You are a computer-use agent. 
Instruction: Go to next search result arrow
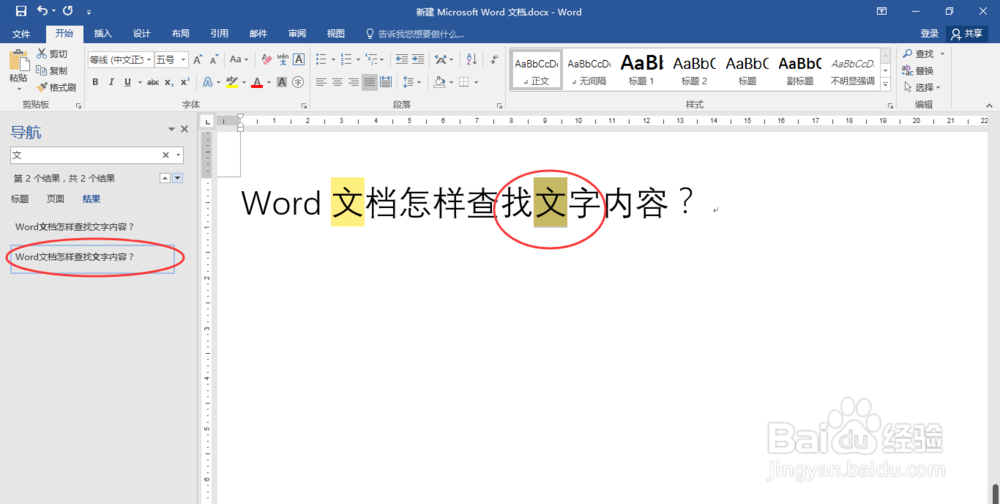(178, 178)
